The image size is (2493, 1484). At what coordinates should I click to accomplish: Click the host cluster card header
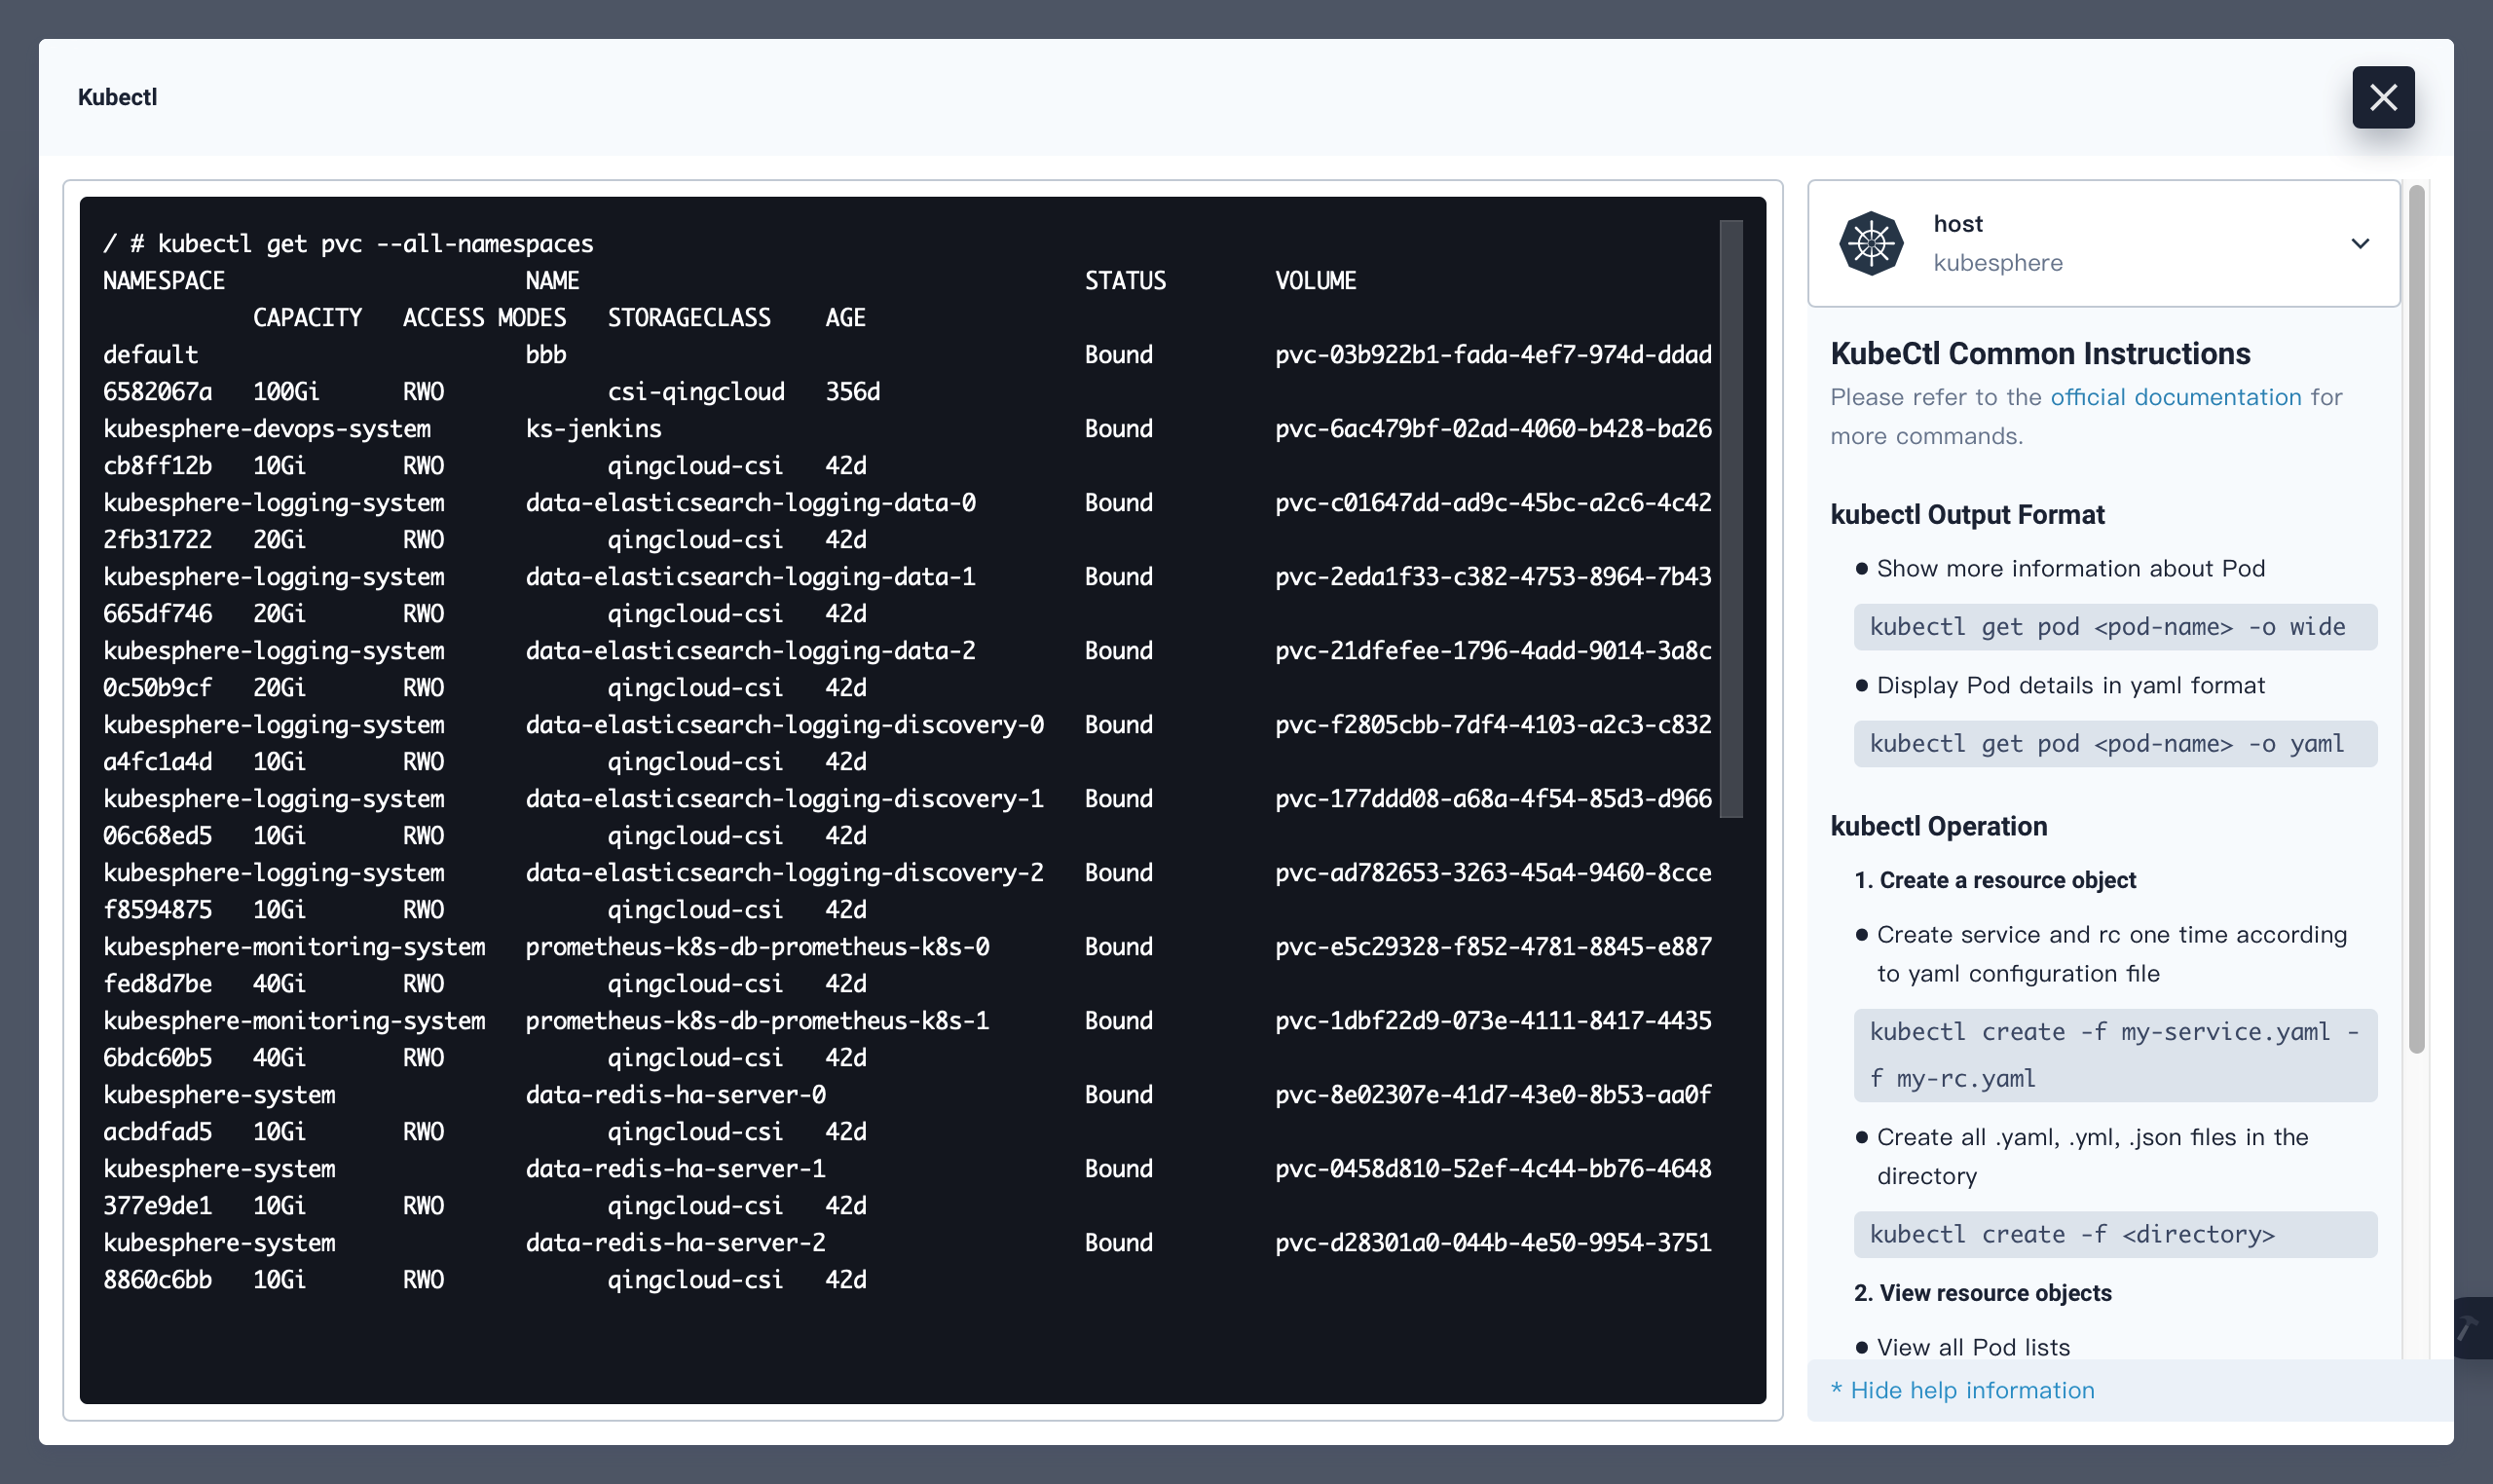point(2100,243)
